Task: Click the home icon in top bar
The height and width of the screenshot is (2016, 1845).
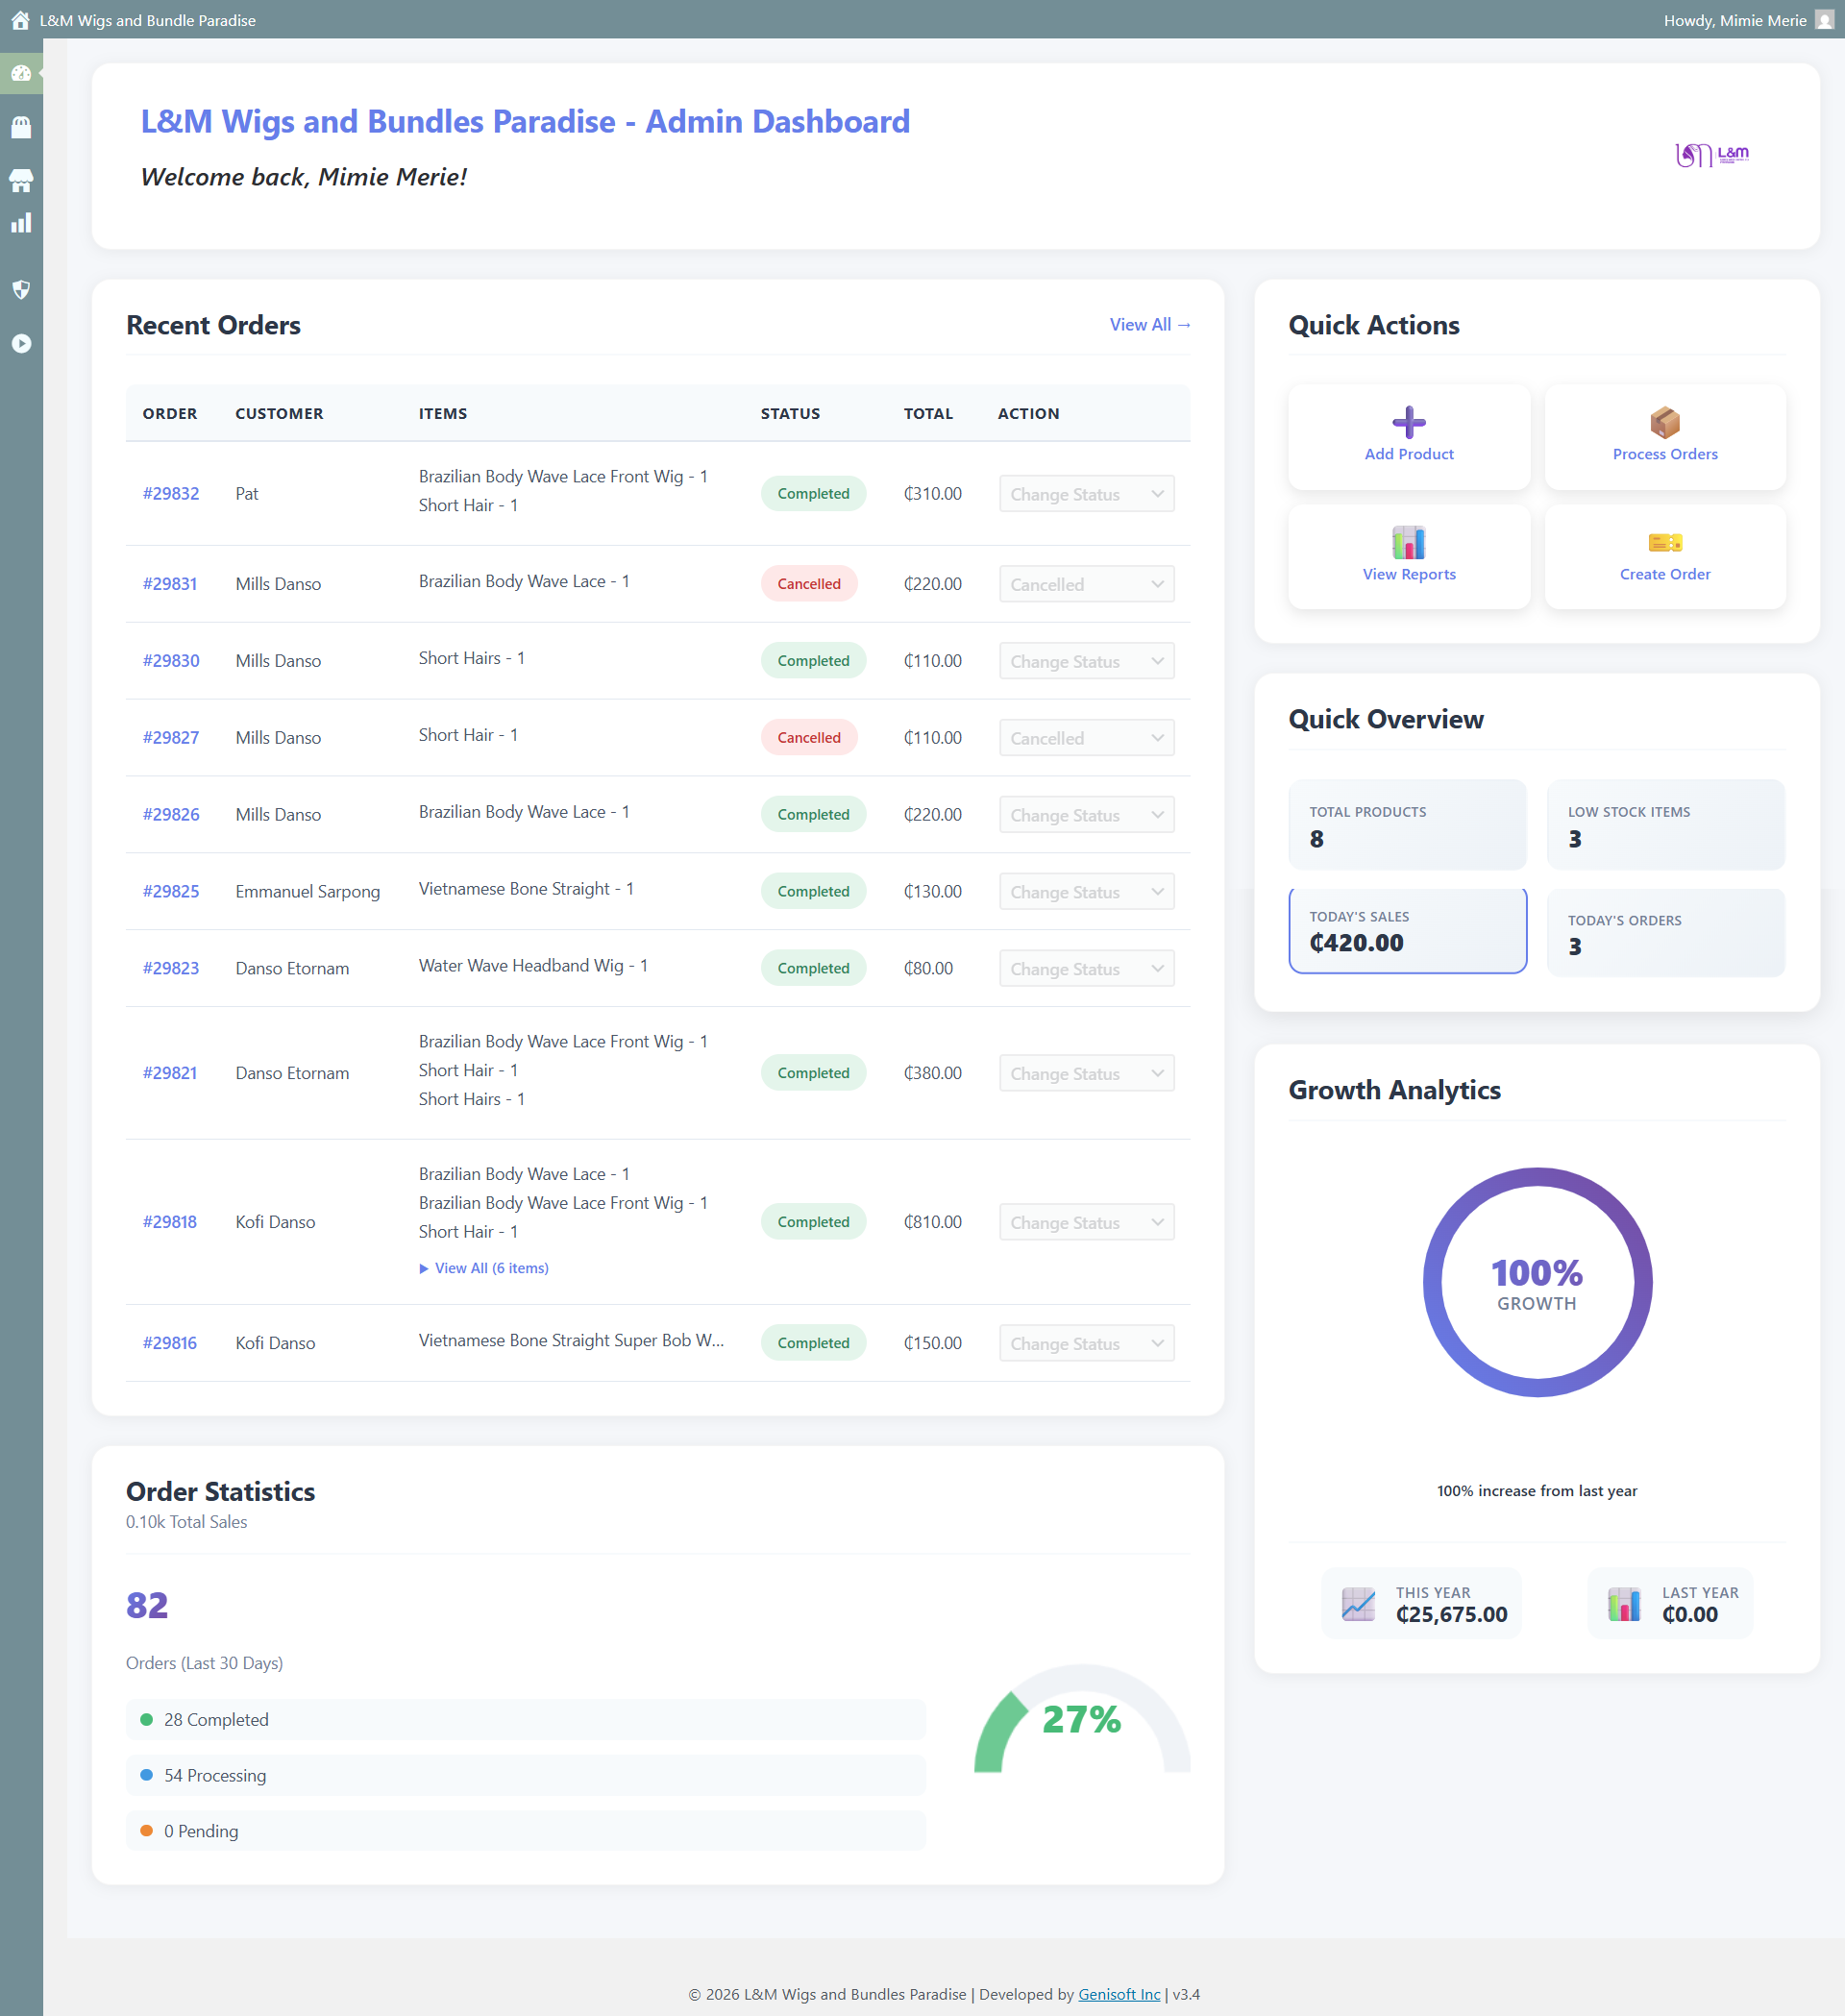Action: pyautogui.click(x=20, y=20)
